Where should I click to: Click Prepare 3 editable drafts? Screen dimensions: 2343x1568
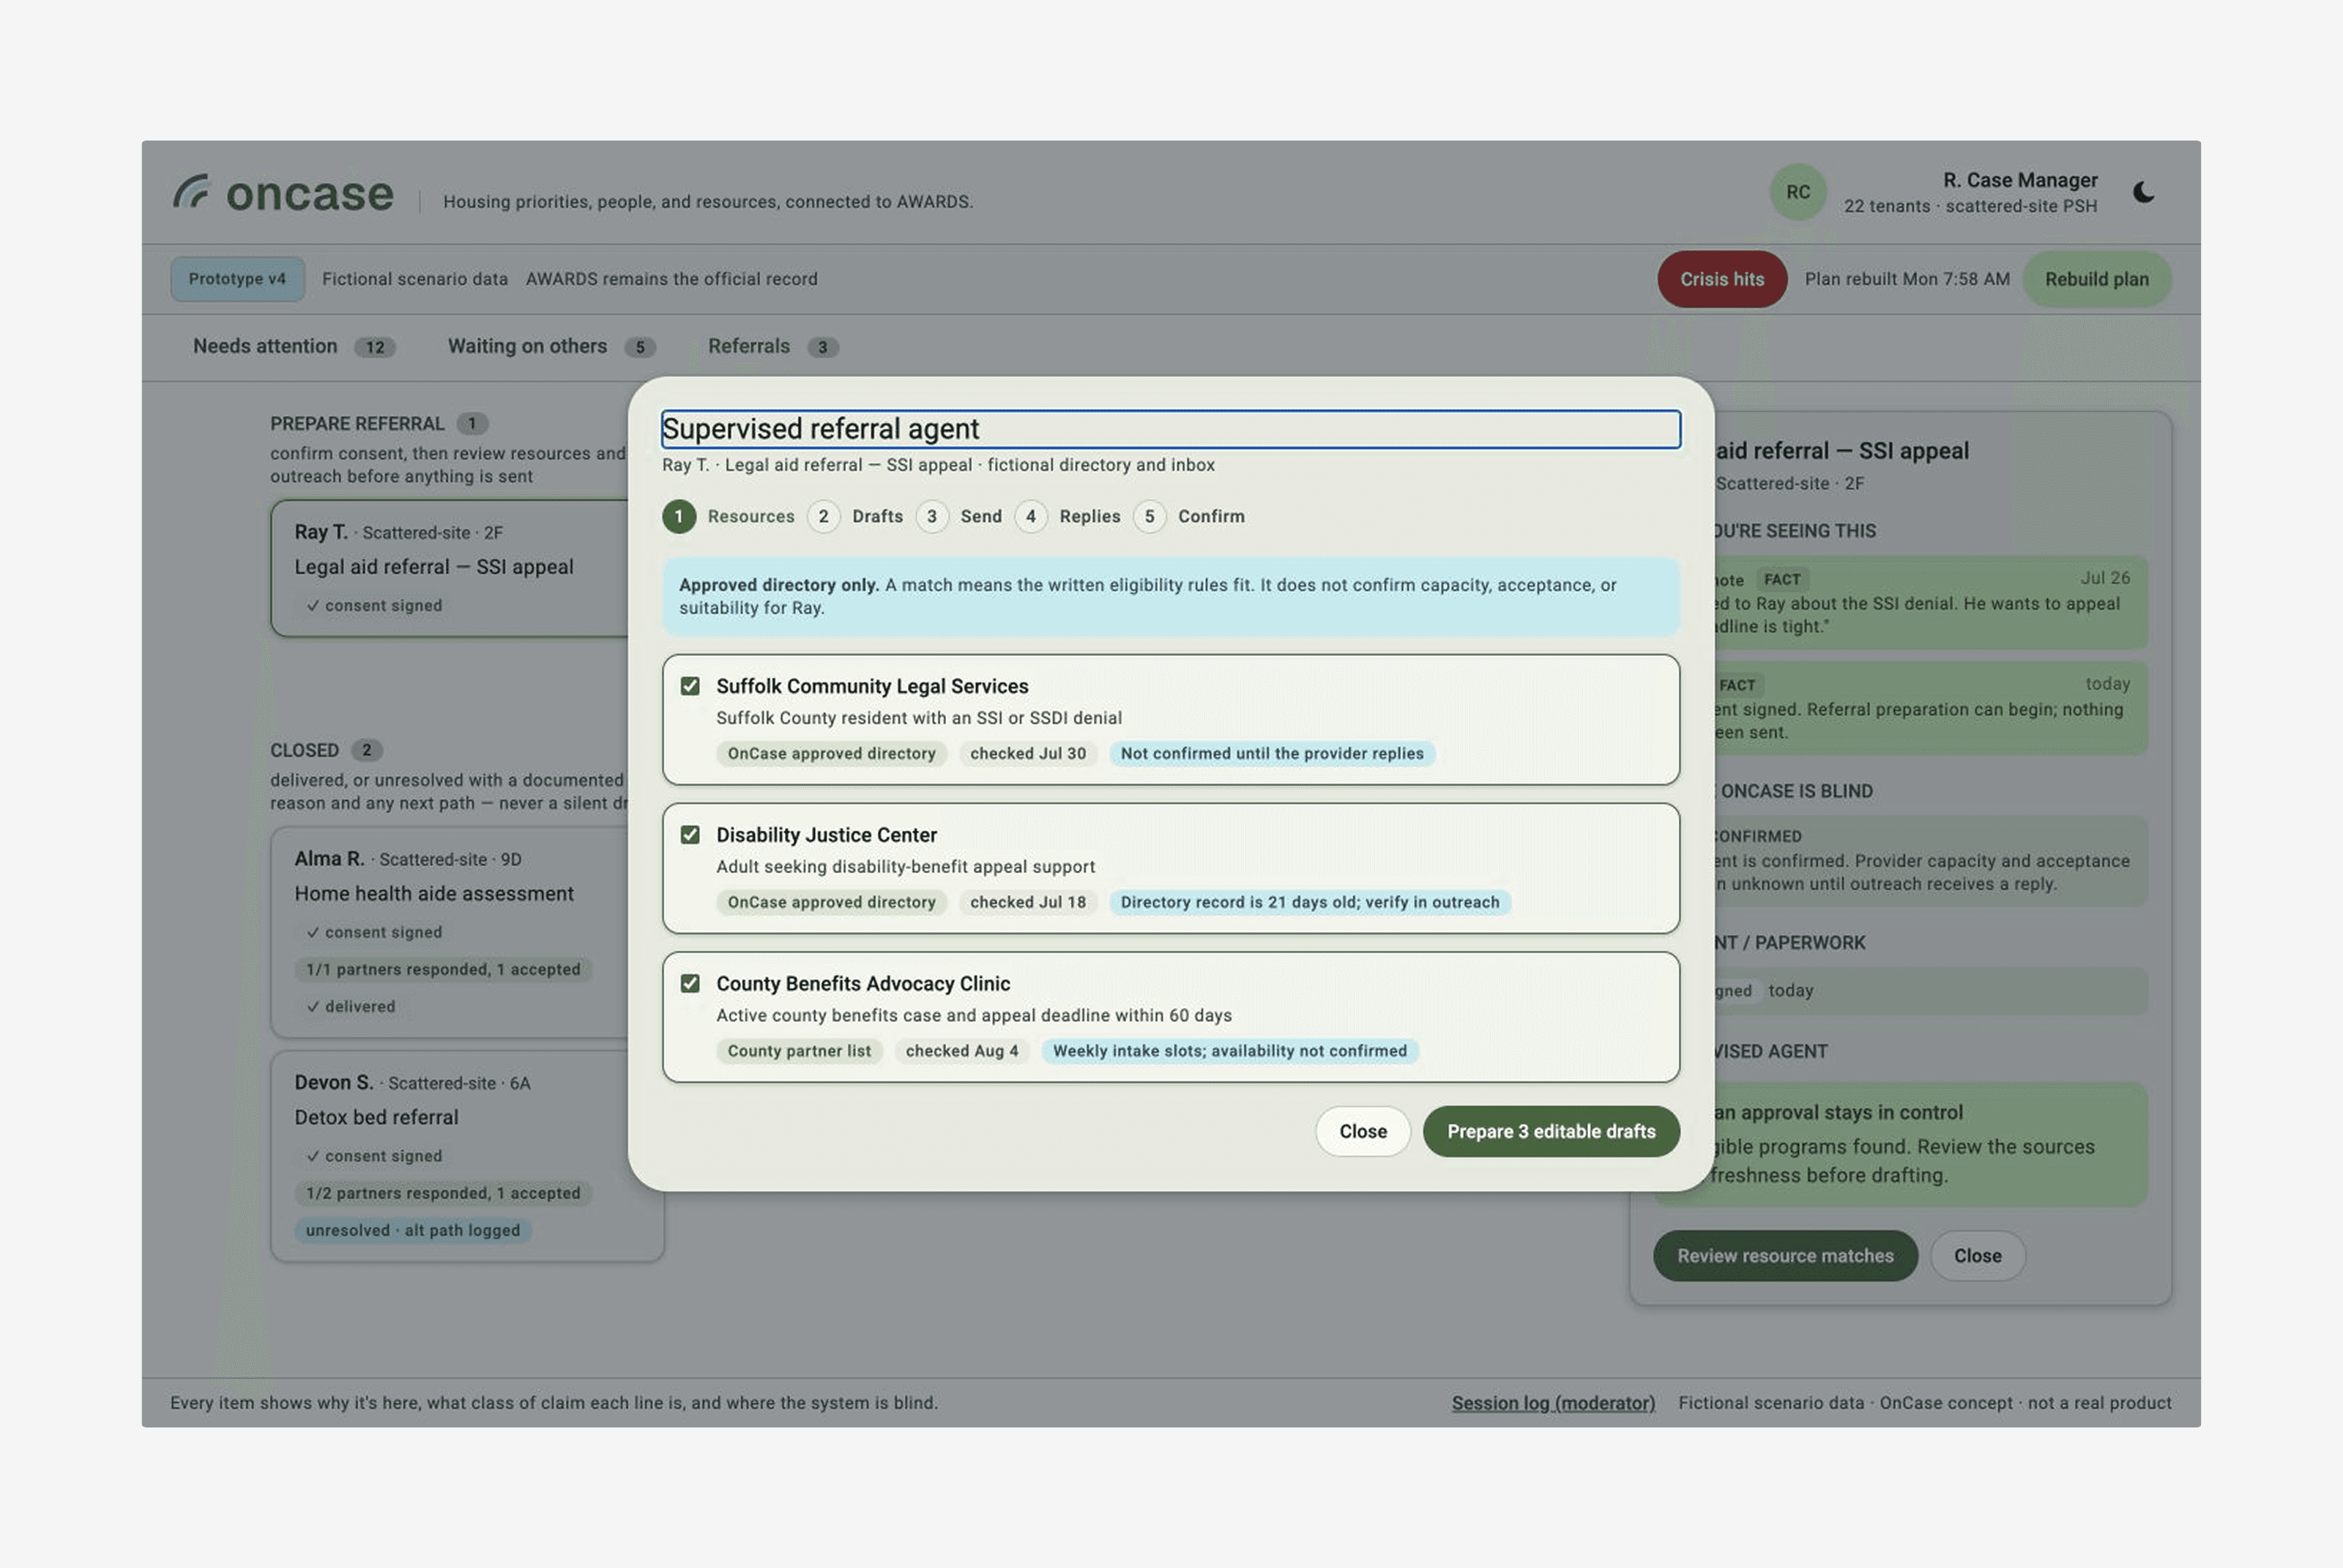click(x=1551, y=1131)
